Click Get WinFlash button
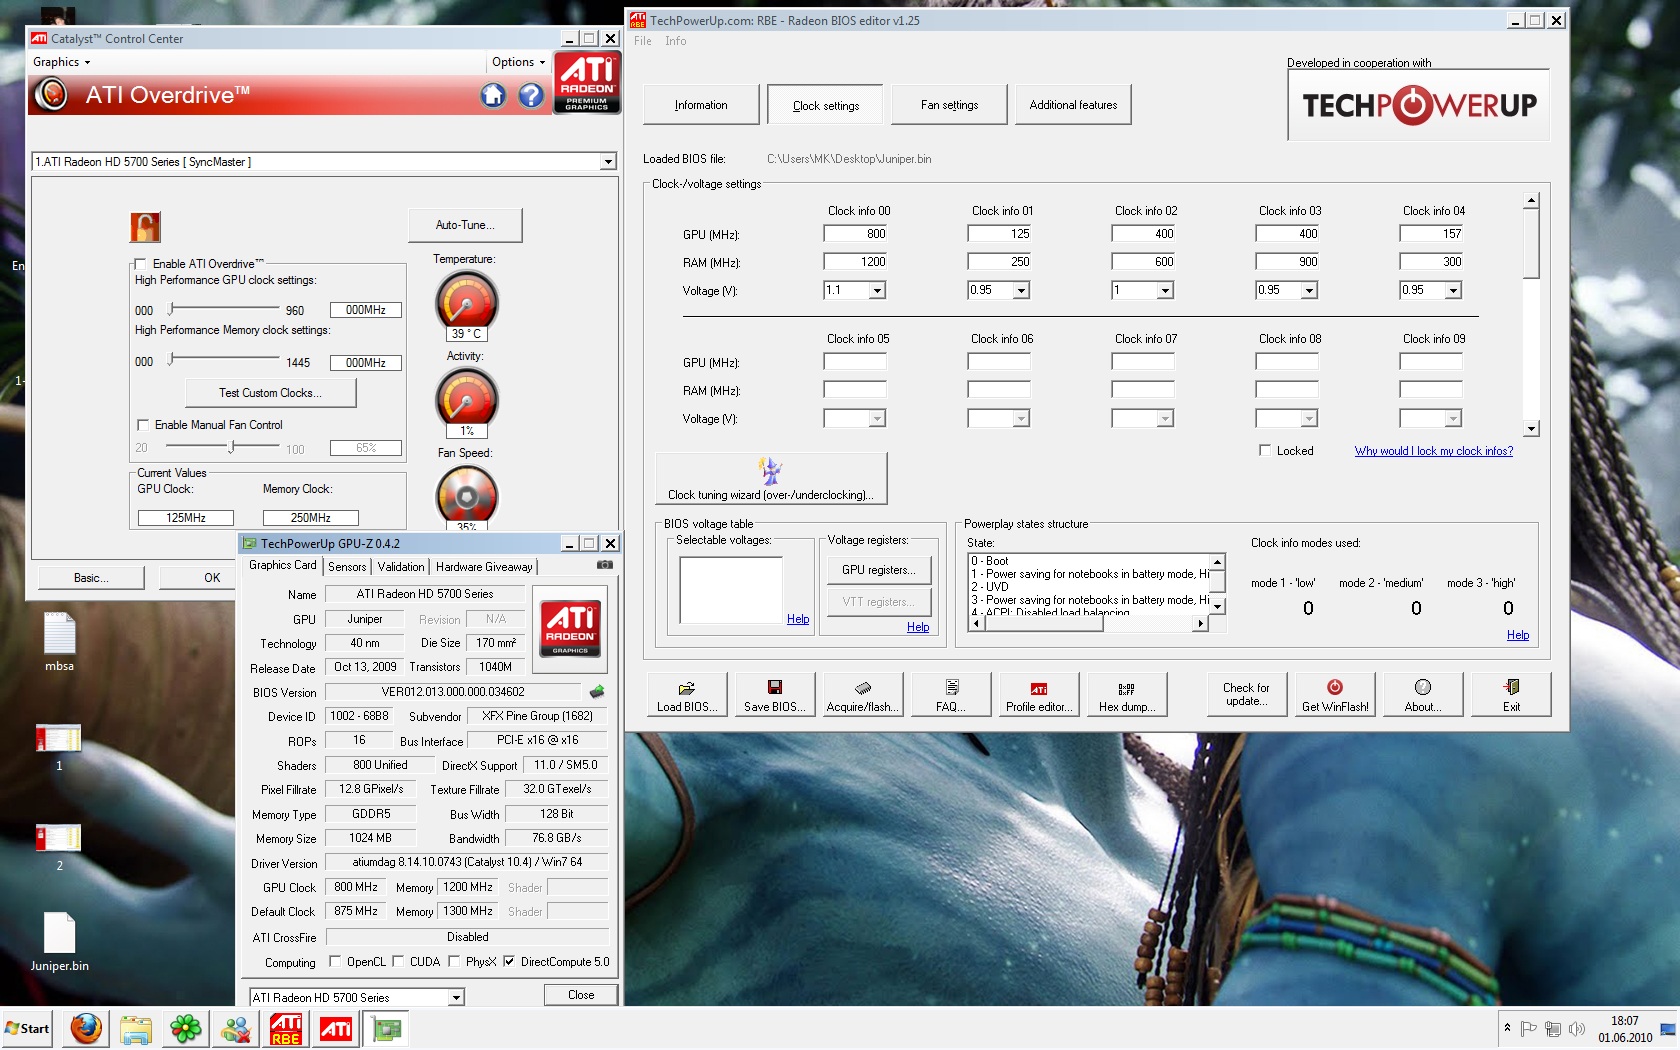The height and width of the screenshot is (1050, 1680). (1334, 694)
